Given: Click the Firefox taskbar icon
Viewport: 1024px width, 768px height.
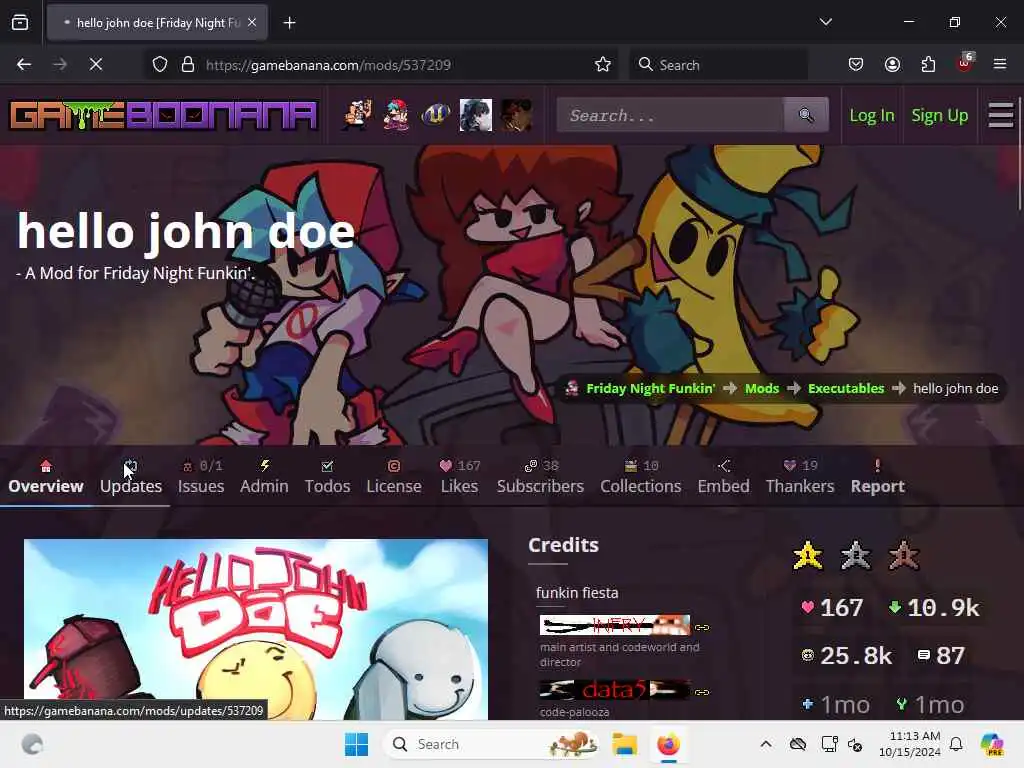Looking at the screenshot, I should (x=668, y=744).
